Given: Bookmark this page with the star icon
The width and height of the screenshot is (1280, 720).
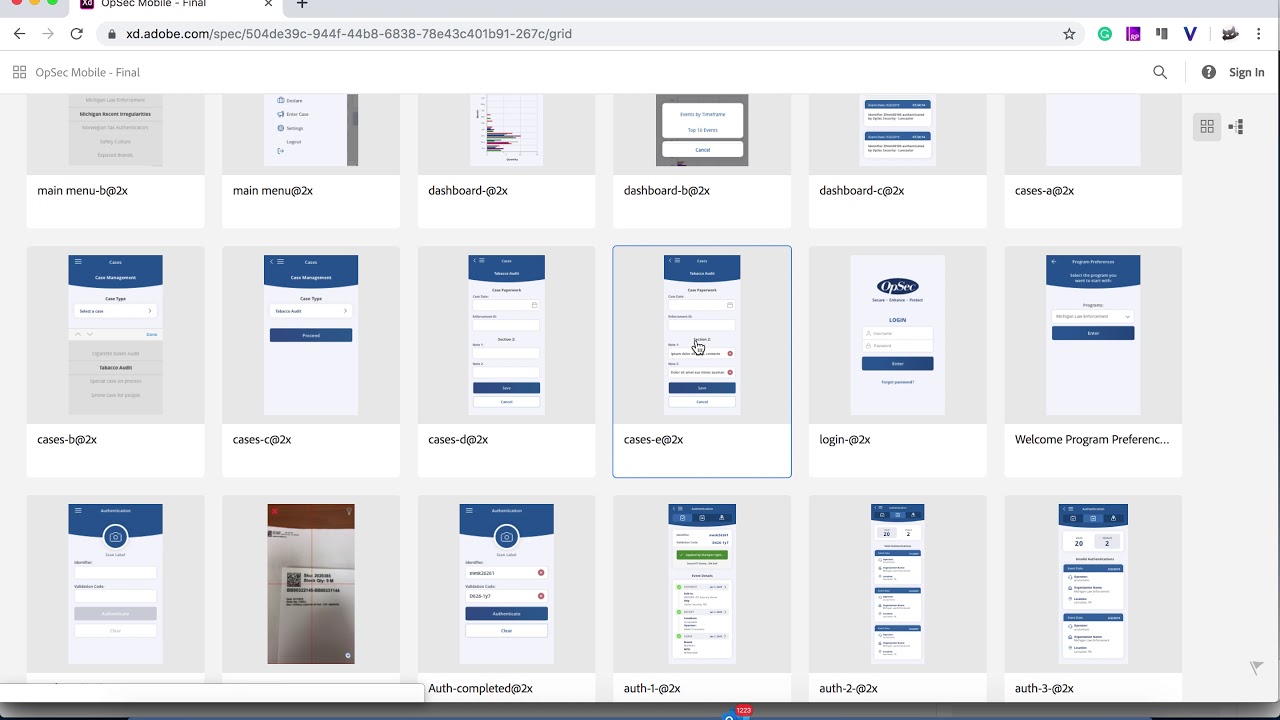Looking at the screenshot, I should 1069,34.
